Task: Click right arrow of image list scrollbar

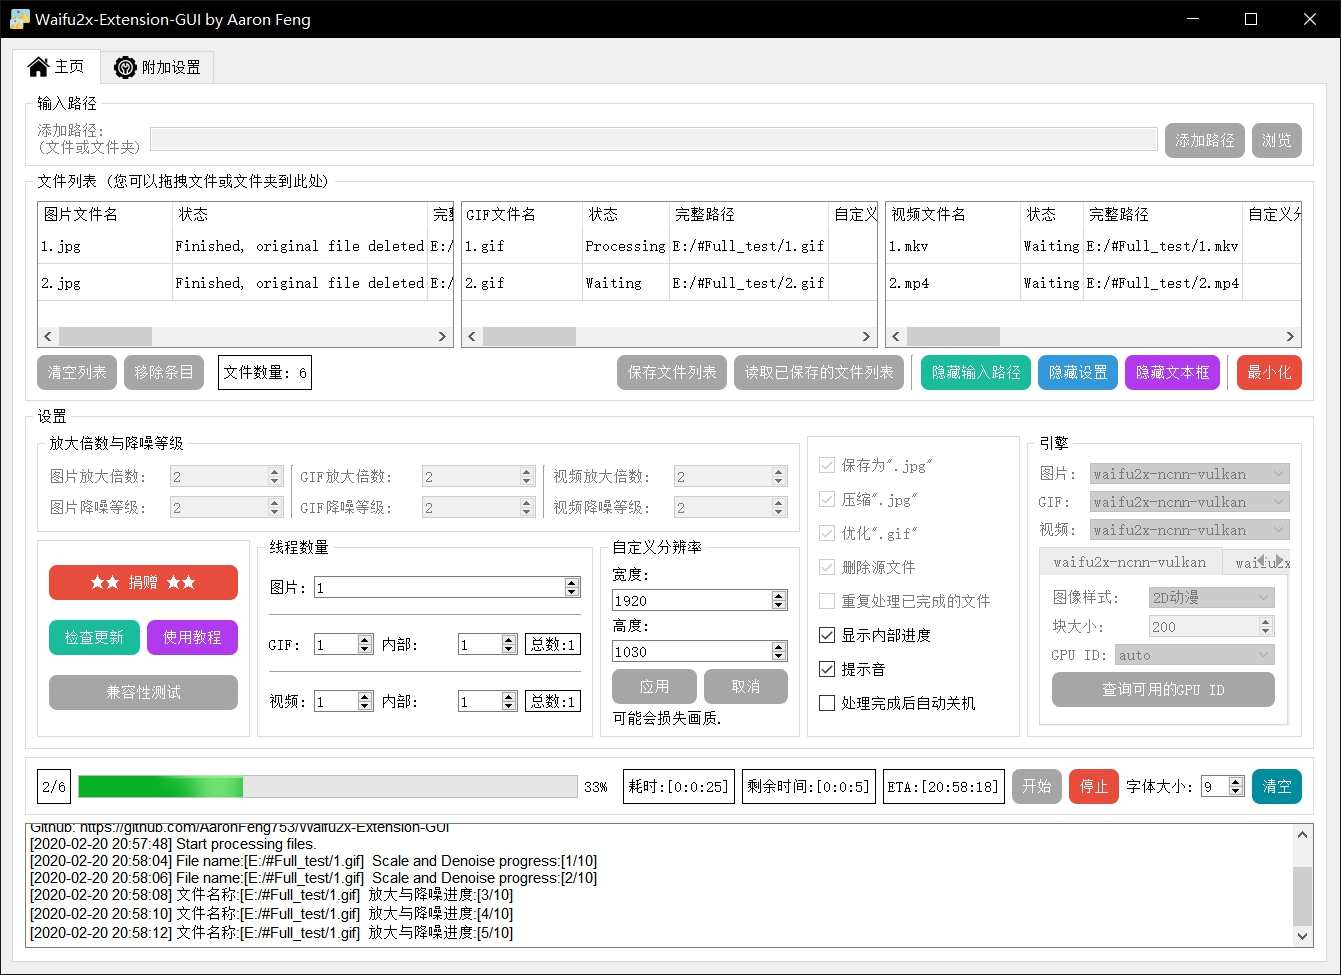Action: point(442,337)
